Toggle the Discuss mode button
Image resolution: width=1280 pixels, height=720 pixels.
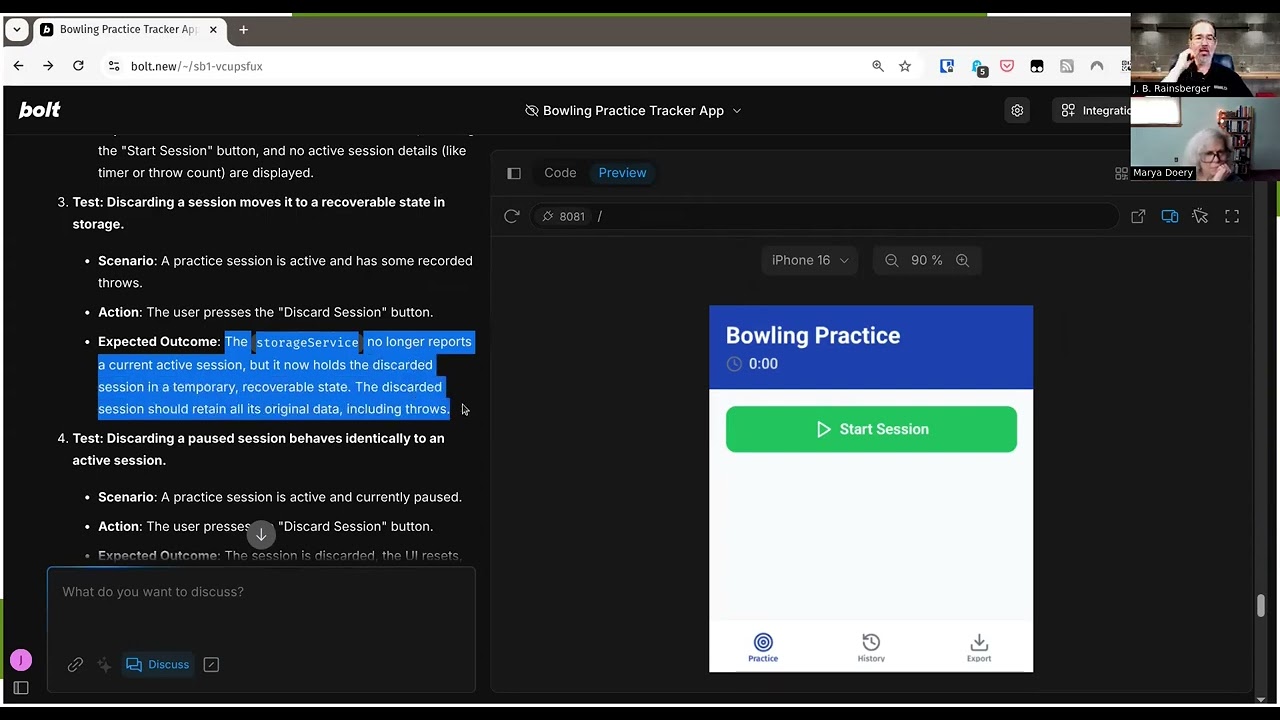[157, 664]
